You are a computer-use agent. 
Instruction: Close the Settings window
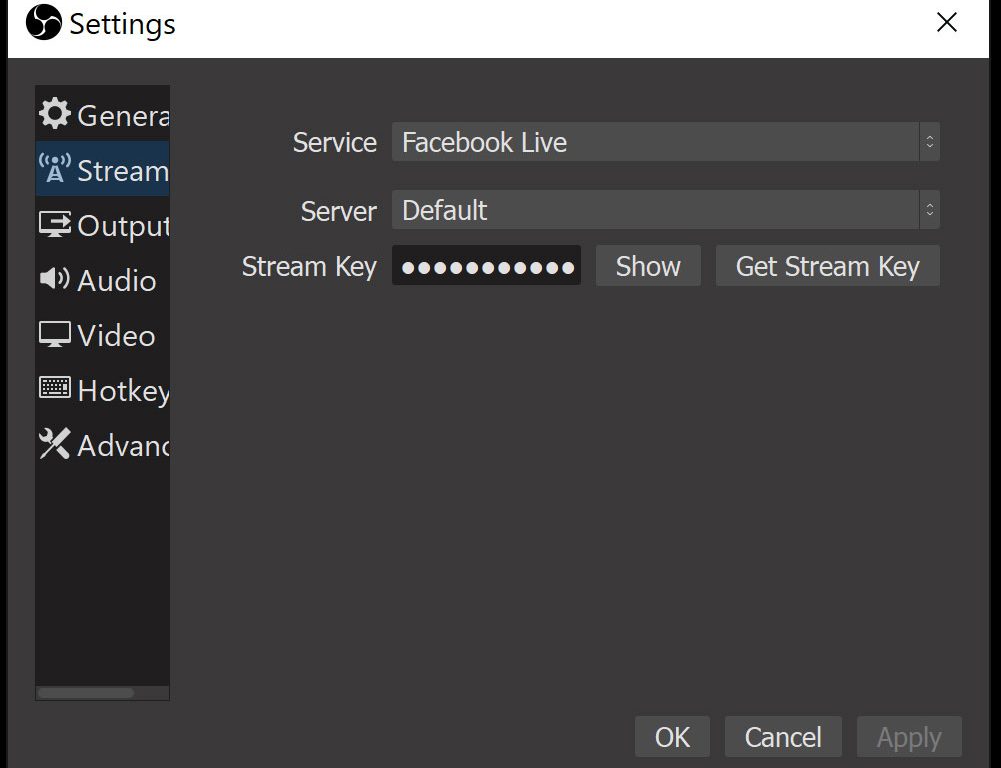tap(946, 23)
